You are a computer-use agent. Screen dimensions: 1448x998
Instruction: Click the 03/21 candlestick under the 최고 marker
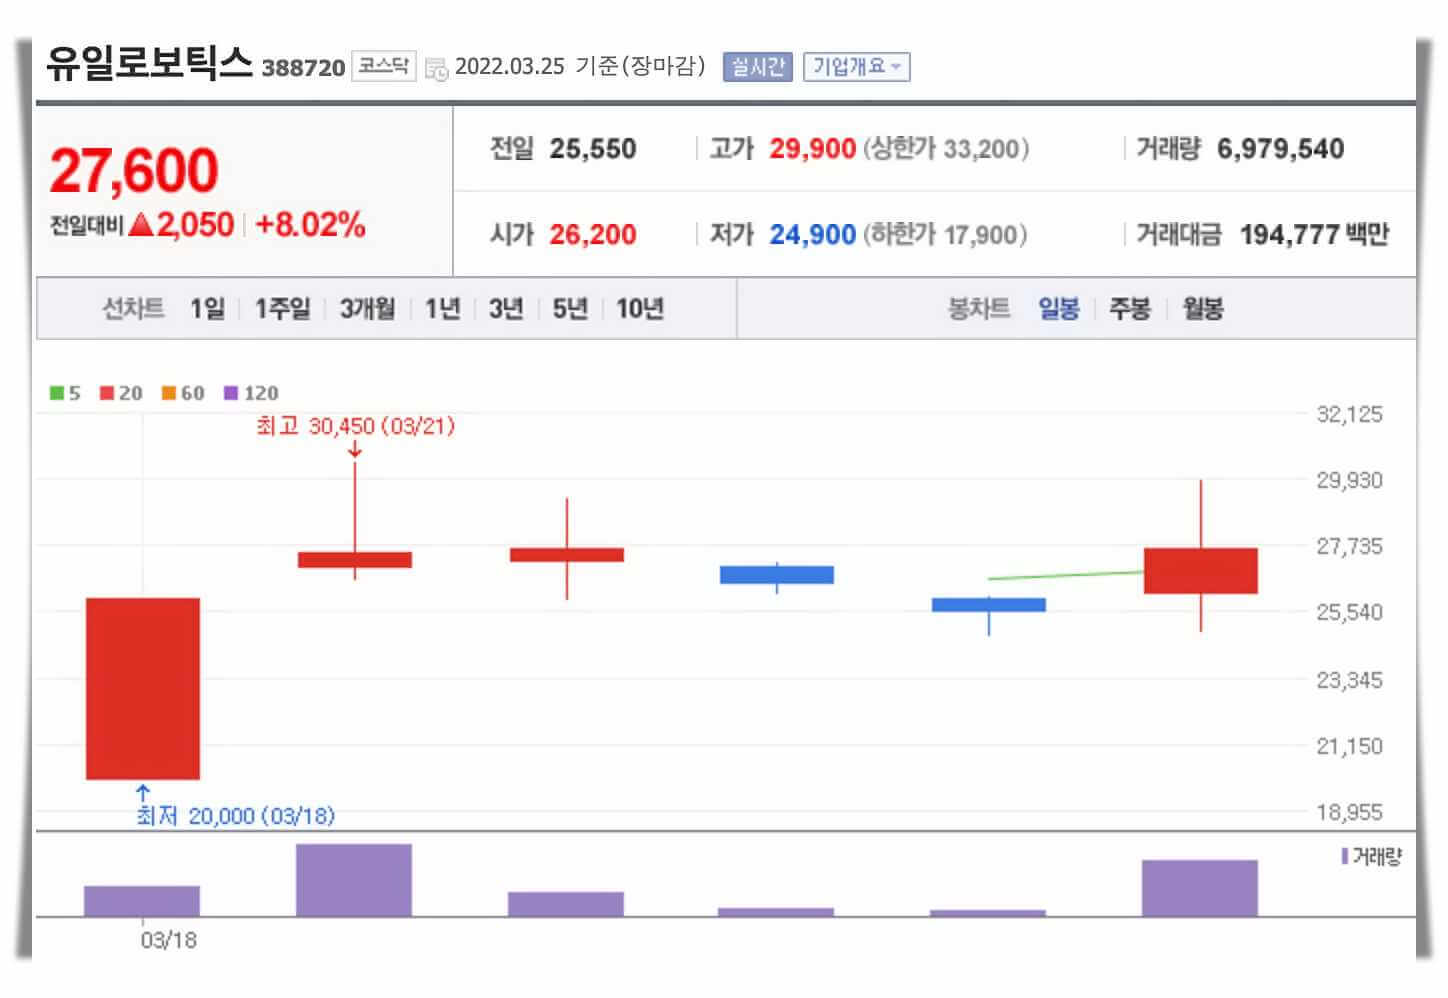pos(355,560)
